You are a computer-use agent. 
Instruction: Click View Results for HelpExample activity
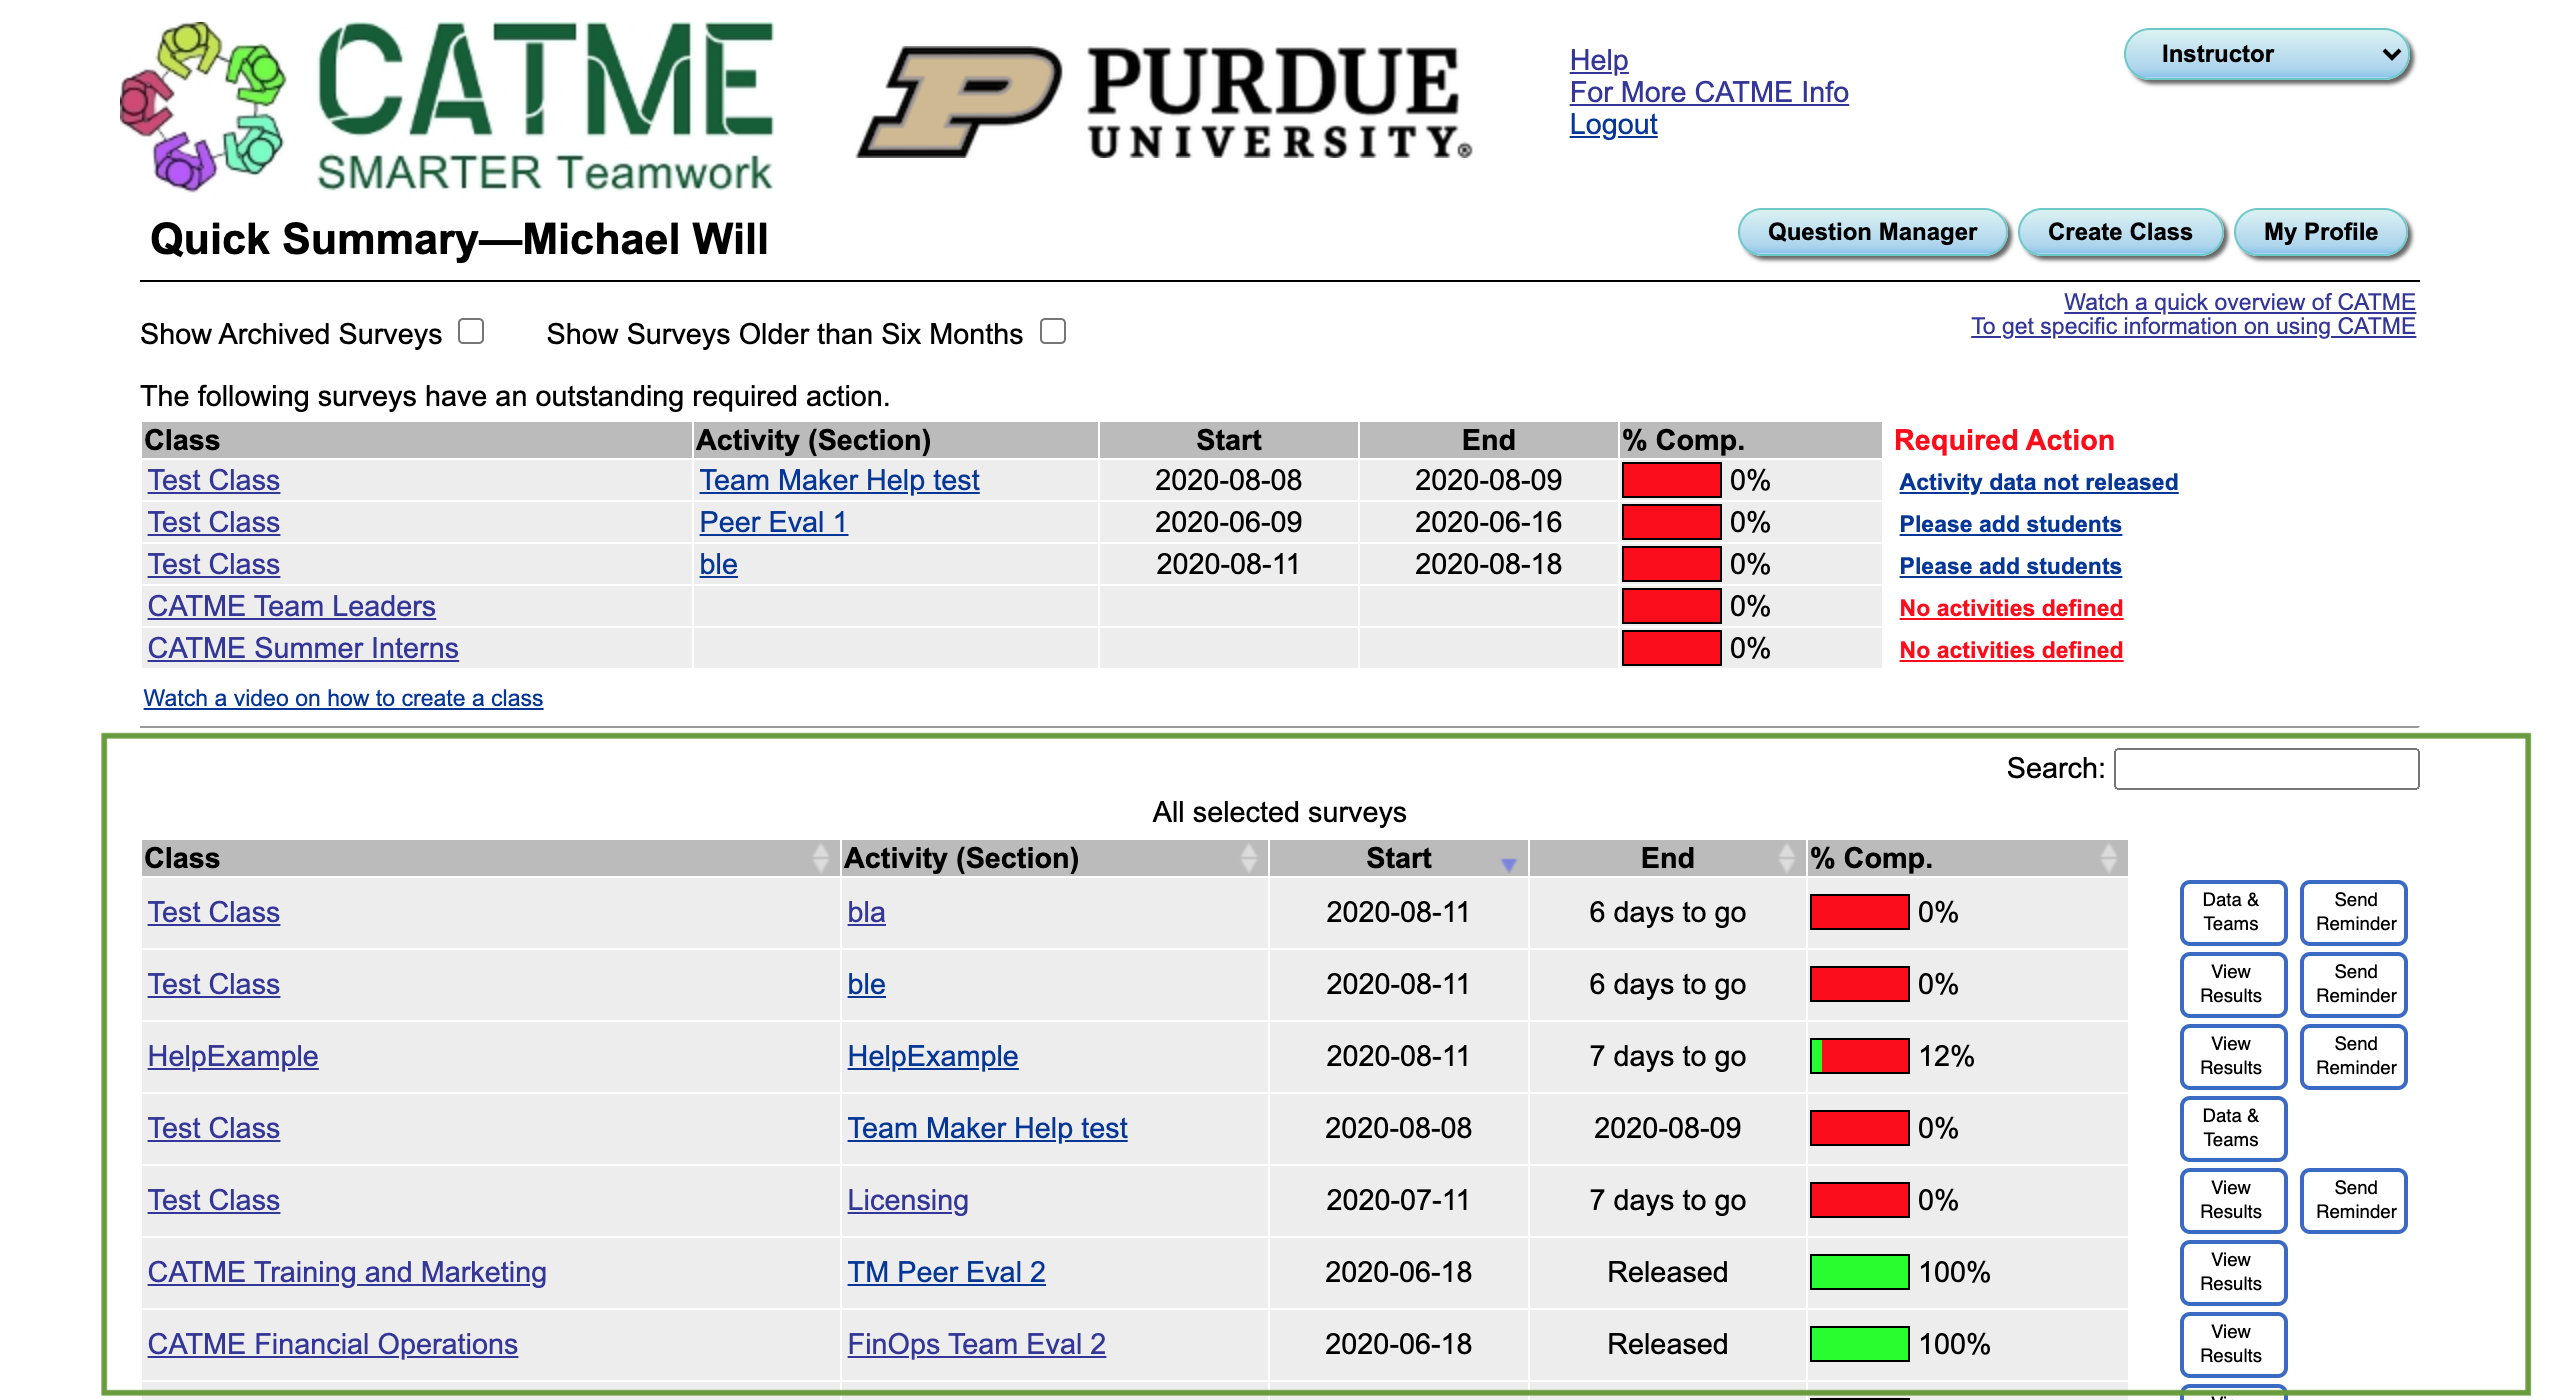point(2230,1055)
